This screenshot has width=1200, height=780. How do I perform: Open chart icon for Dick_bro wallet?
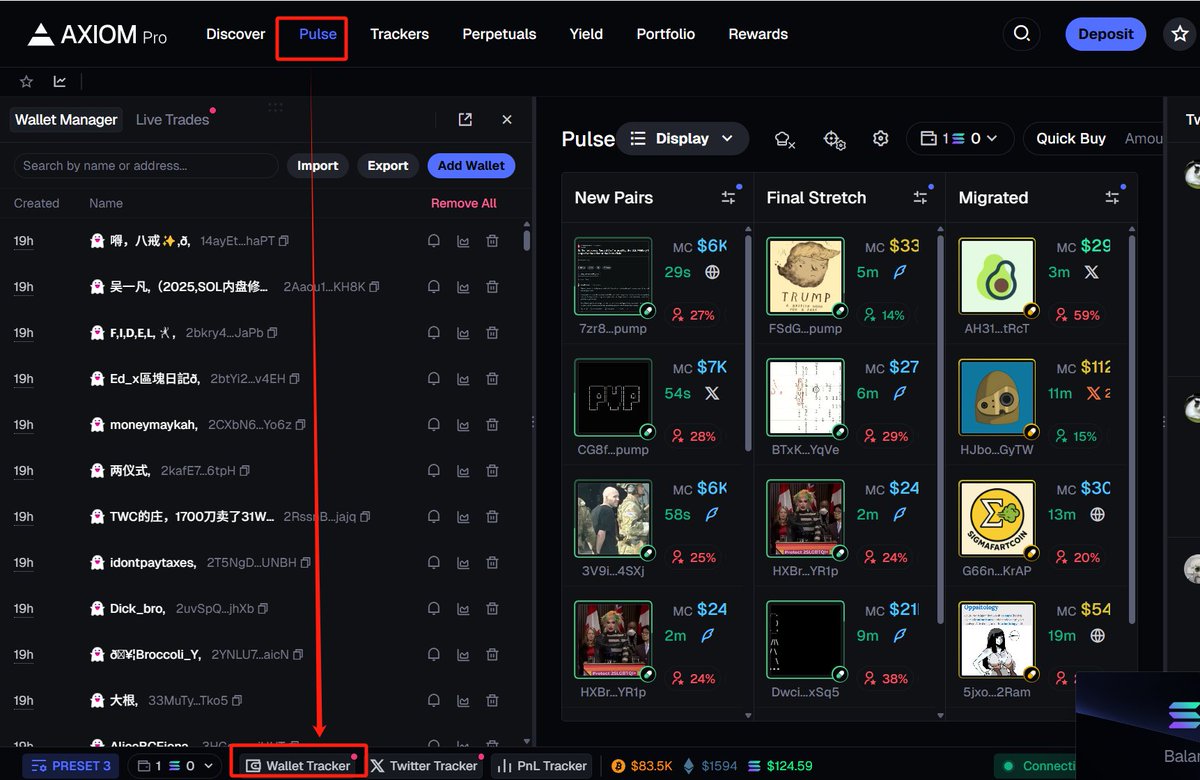point(463,609)
